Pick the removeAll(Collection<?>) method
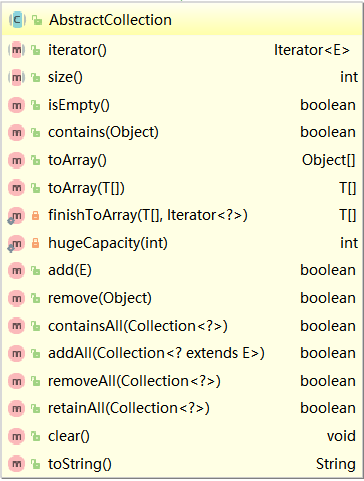The width and height of the screenshot is (364, 481). [182, 381]
